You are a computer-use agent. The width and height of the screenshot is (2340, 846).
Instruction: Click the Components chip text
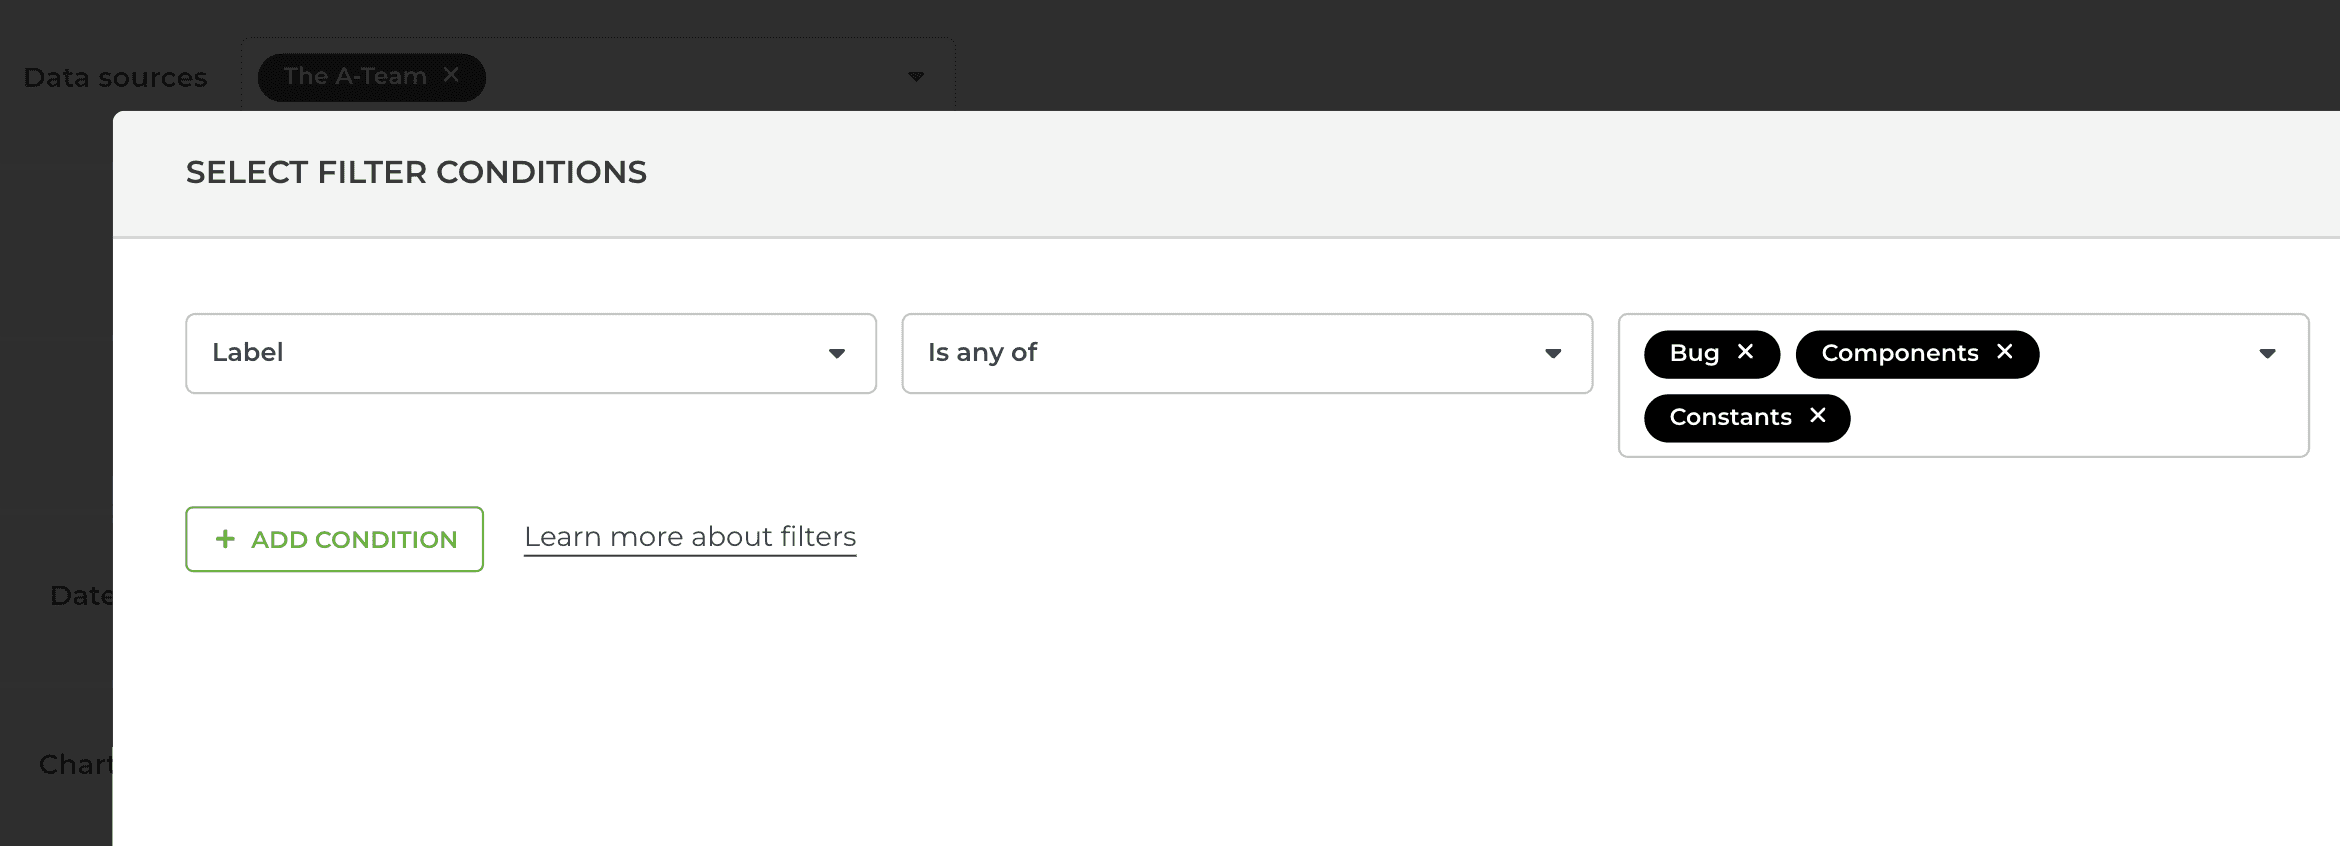tap(1900, 353)
